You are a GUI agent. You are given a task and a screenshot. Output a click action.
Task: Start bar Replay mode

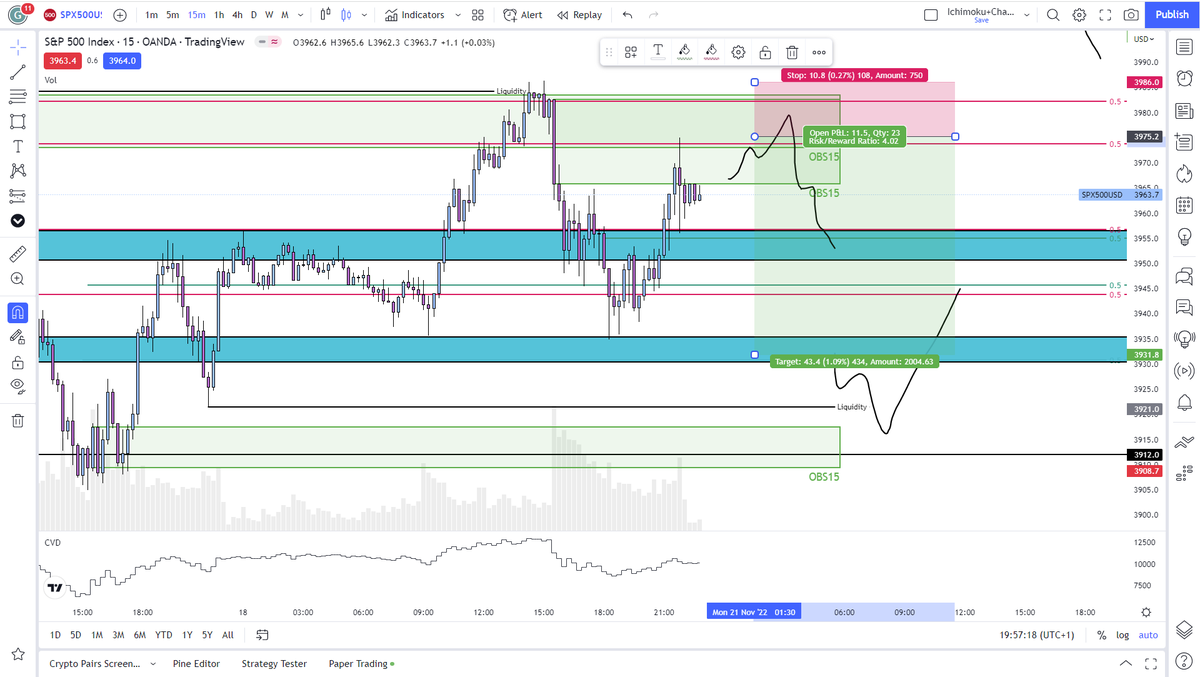click(x=580, y=15)
